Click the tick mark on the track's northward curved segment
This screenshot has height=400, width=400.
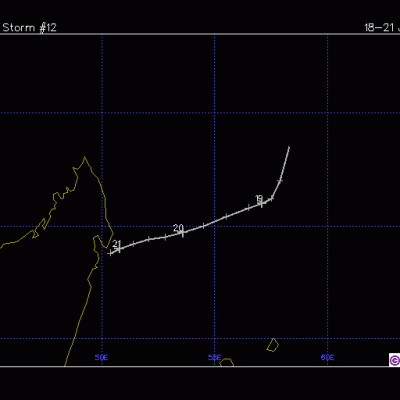(x=280, y=181)
